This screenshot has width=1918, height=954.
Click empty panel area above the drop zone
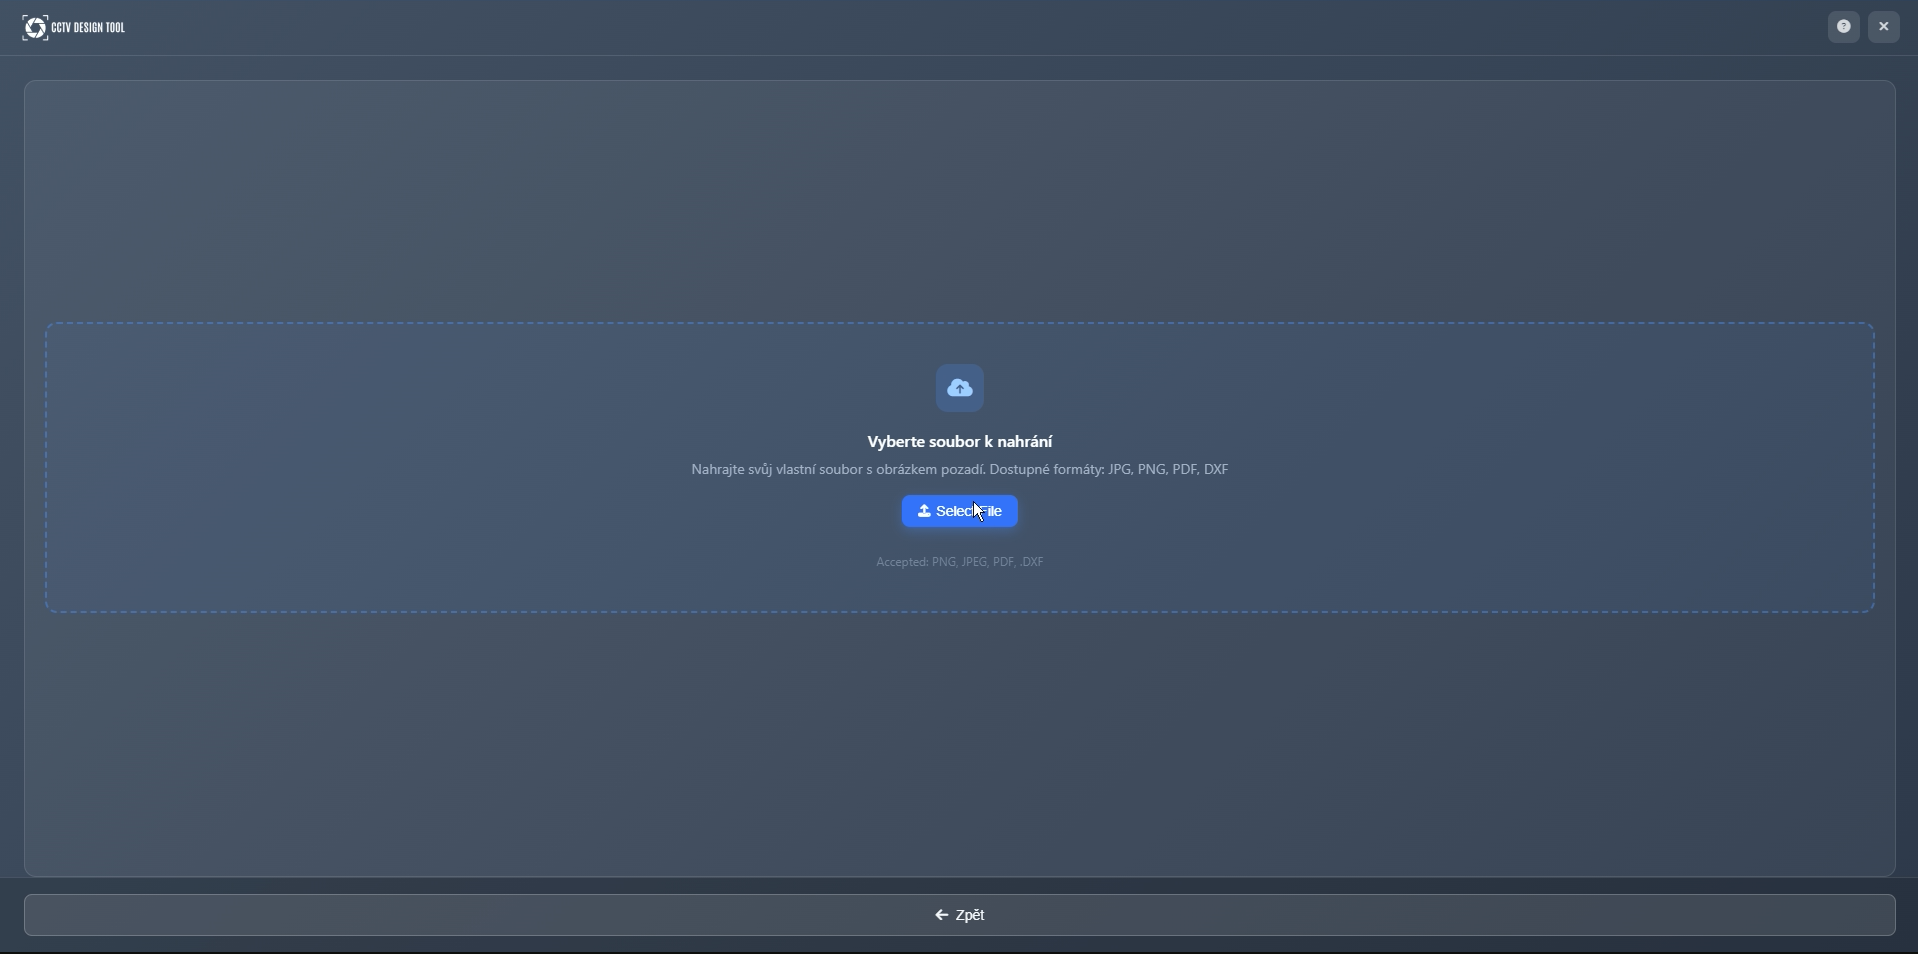(960, 200)
